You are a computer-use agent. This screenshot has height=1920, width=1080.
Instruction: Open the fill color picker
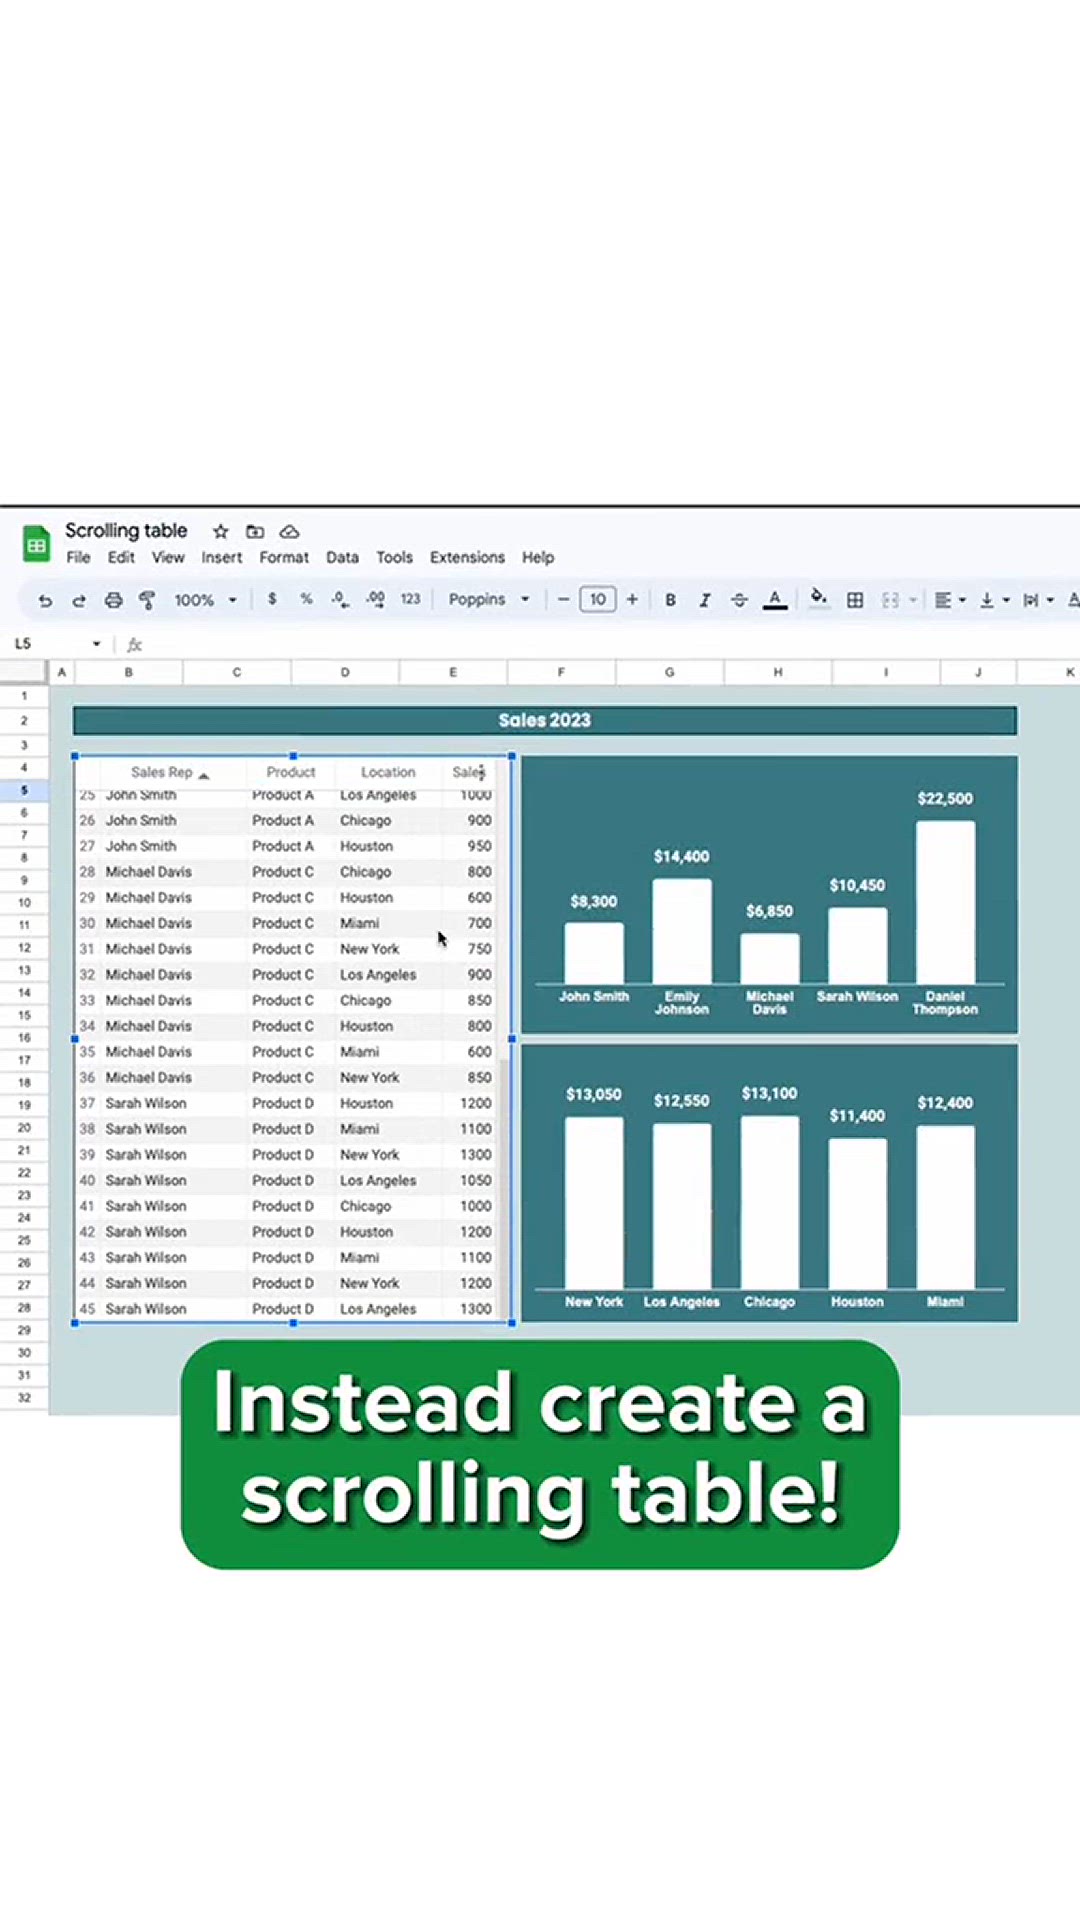point(818,599)
